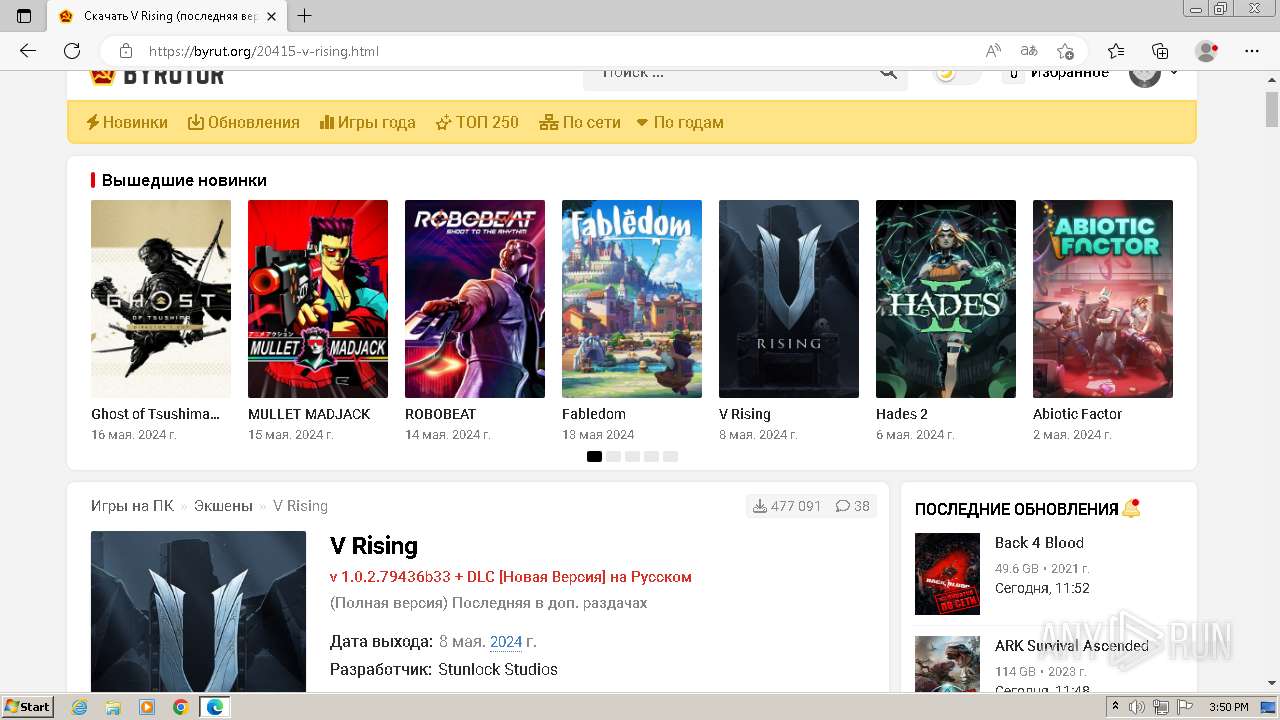Image resolution: width=1280 pixels, height=720 pixels.
Task: Open the Read aloud feature
Action: [993, 51]
